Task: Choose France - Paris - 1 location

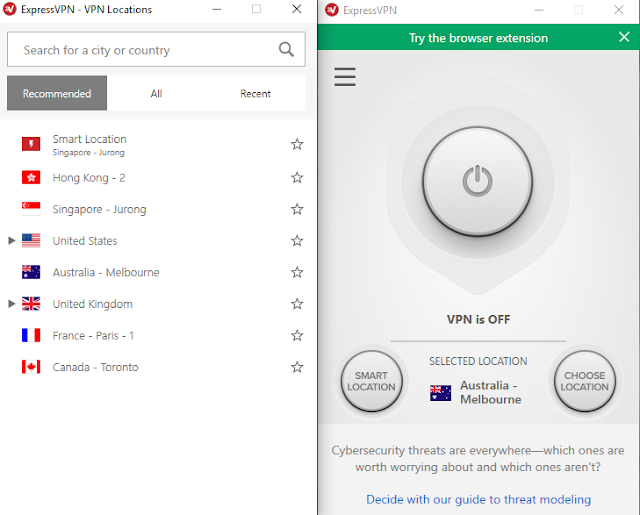Action: tap(93, 335)
